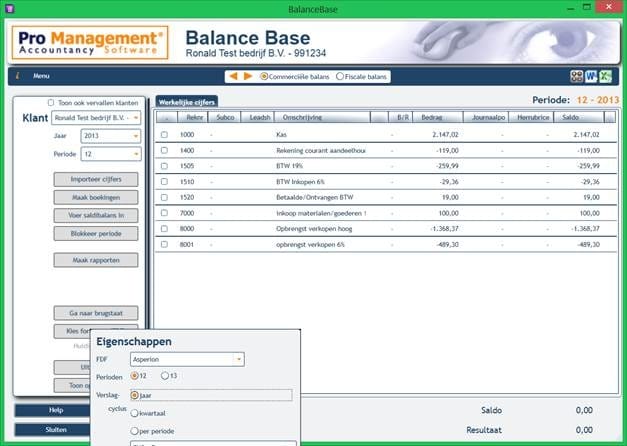The width and height of the screenshot is (627, 446).
Task: Go to previous period with left orange arrow
Action: (234, 76)
